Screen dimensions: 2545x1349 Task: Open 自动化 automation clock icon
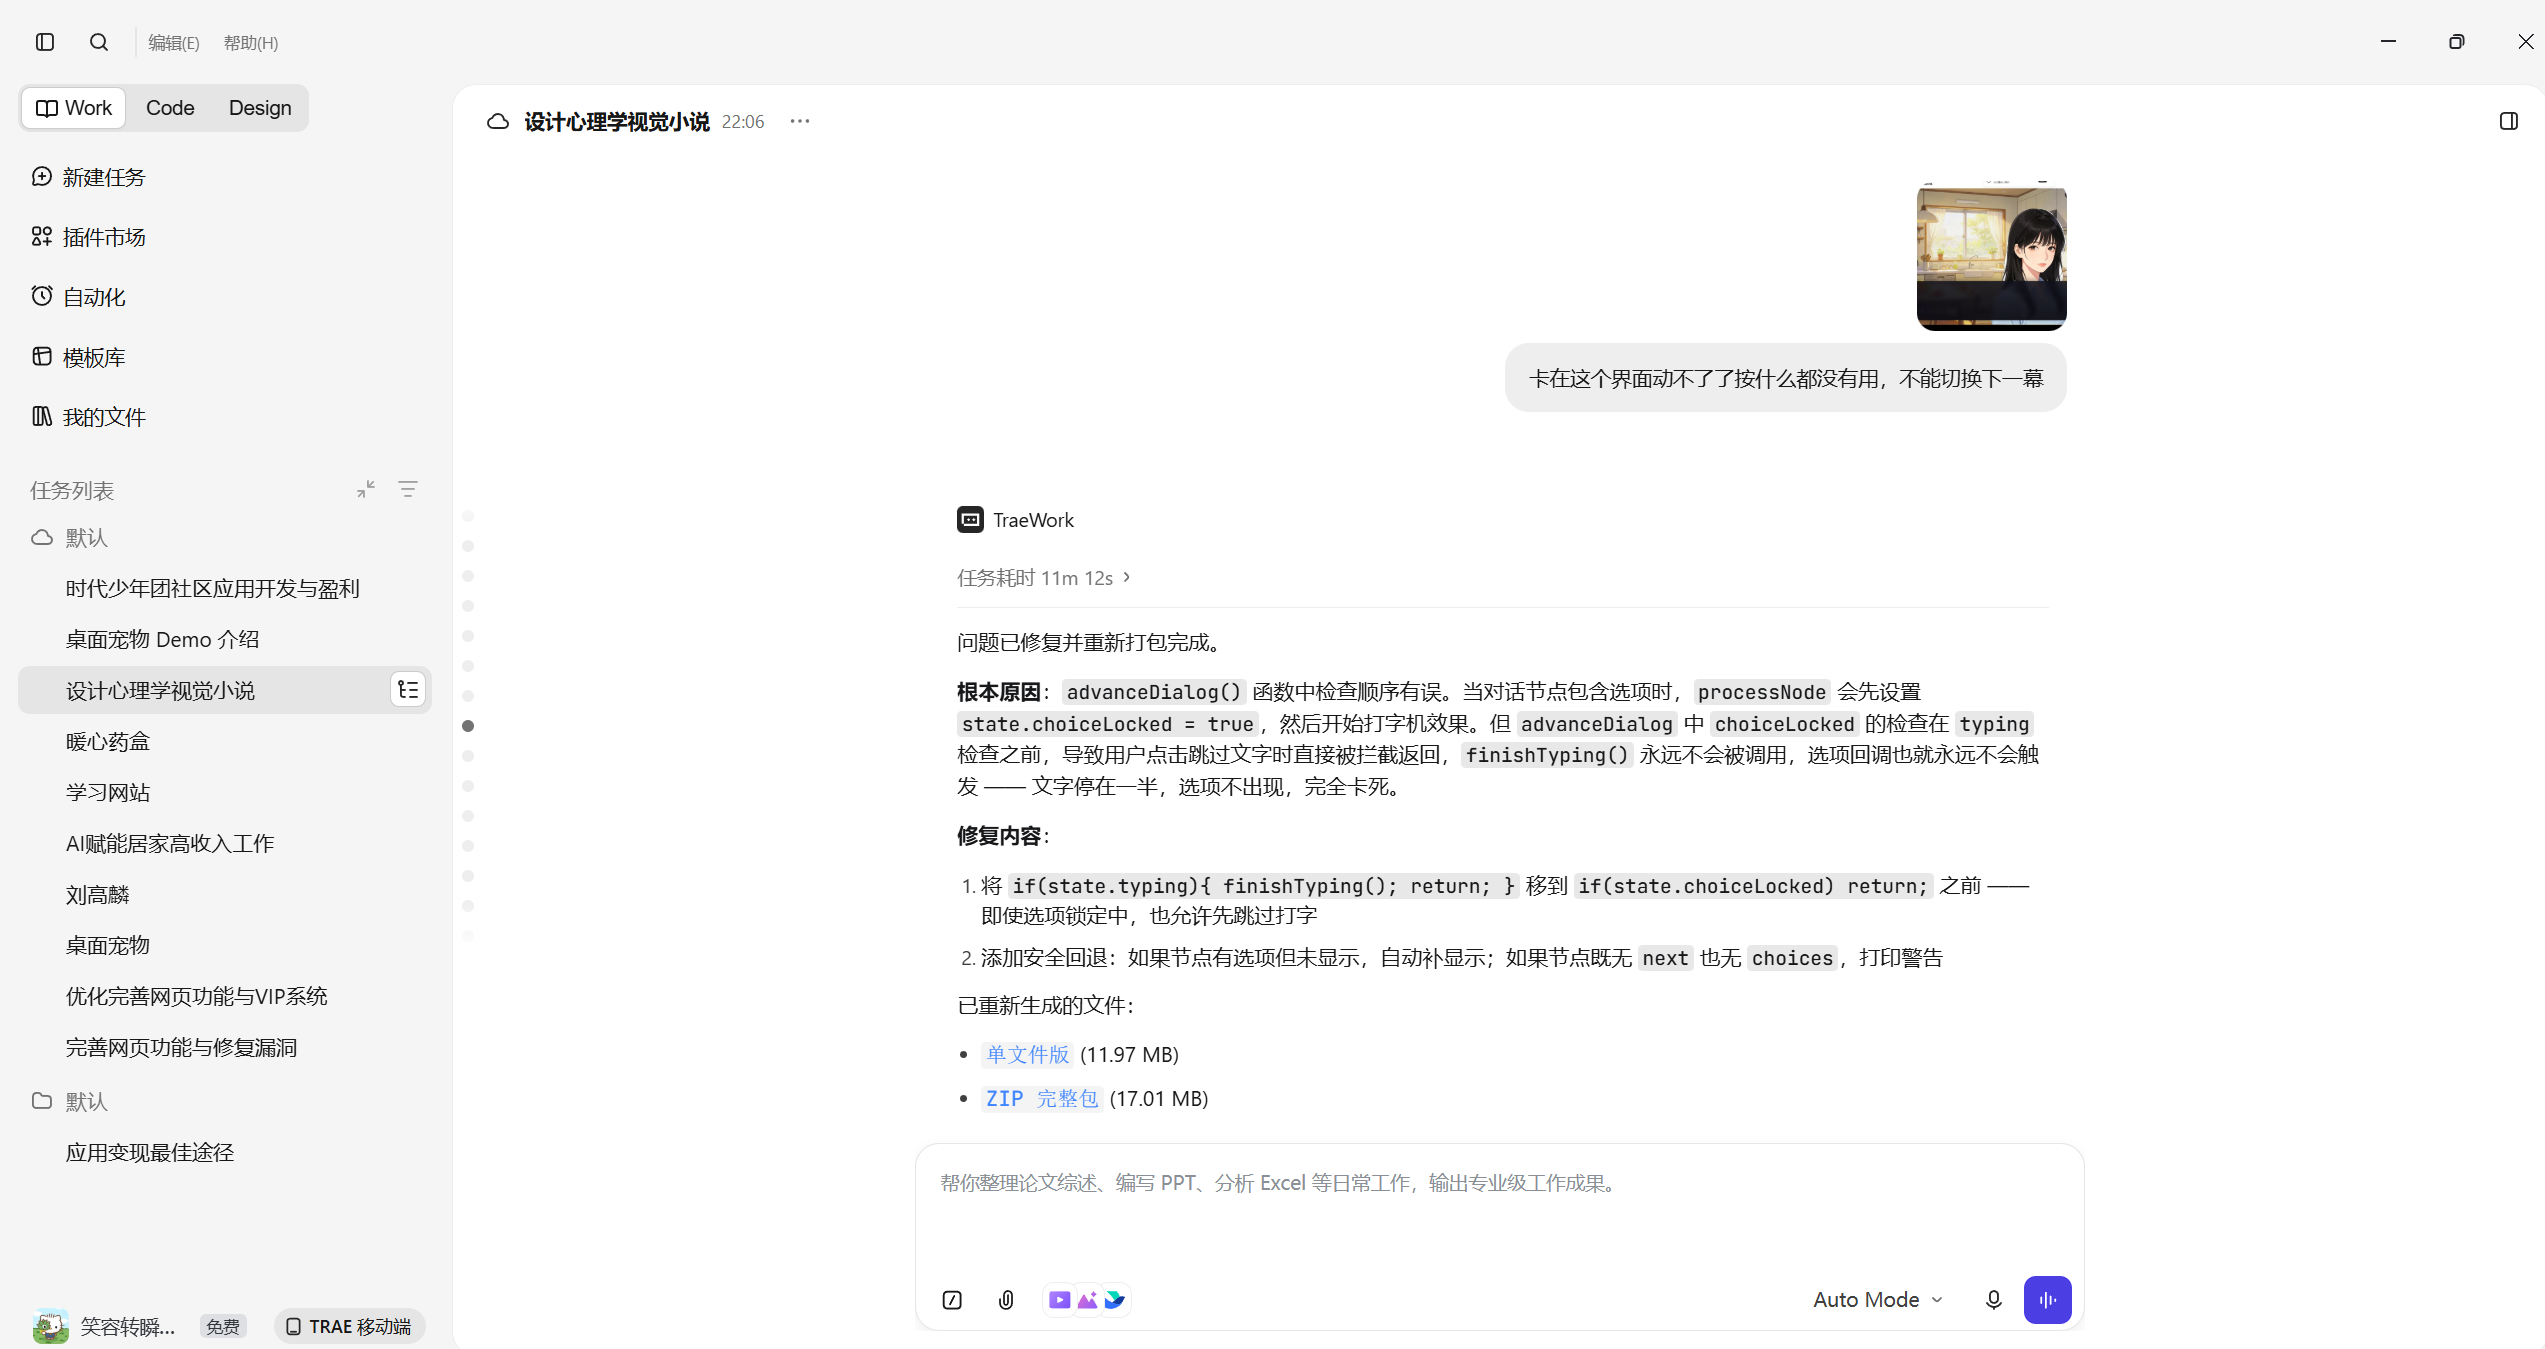[42, 296]
